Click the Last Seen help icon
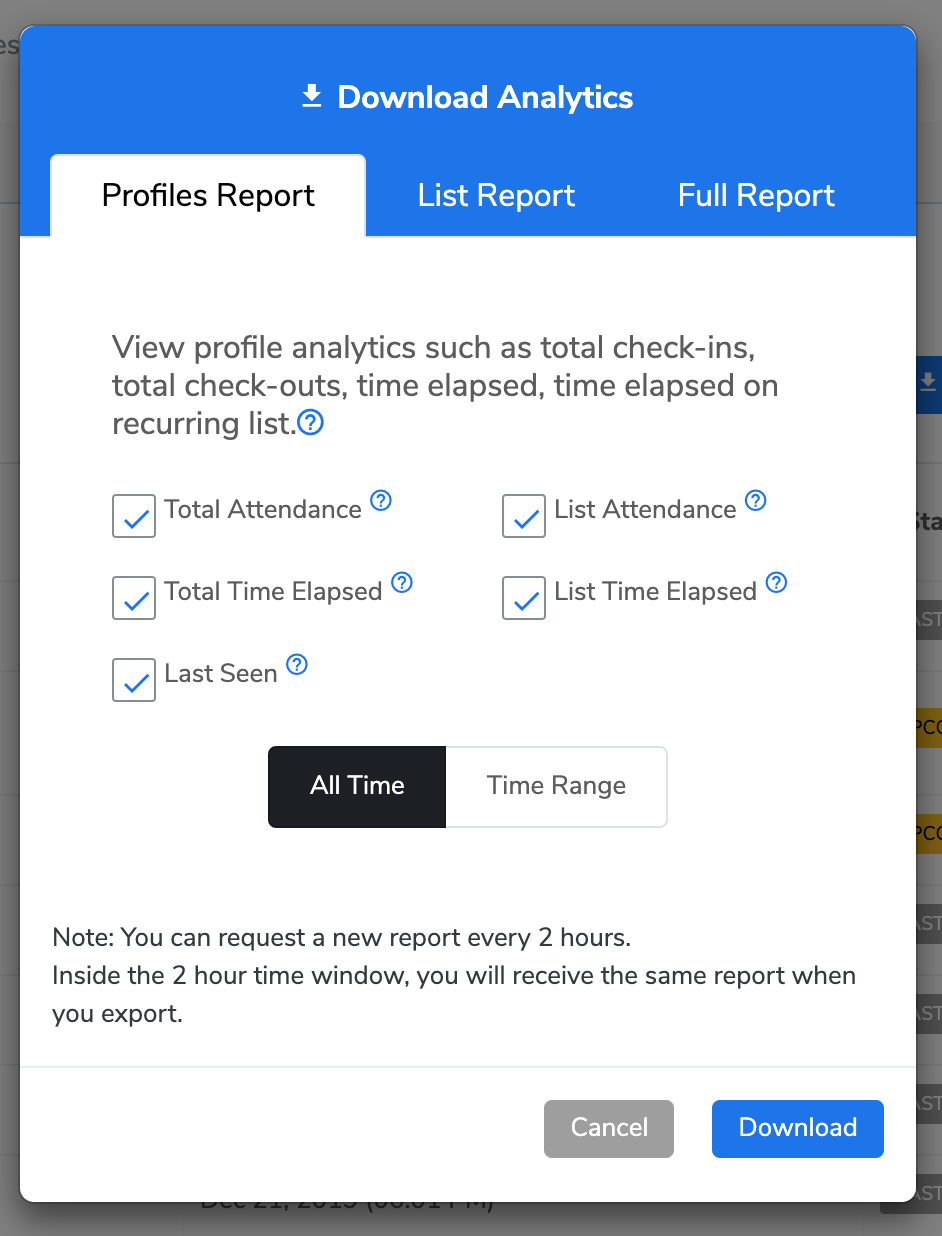Screen dimensions: 942x1236 click(x=297, y=664)
